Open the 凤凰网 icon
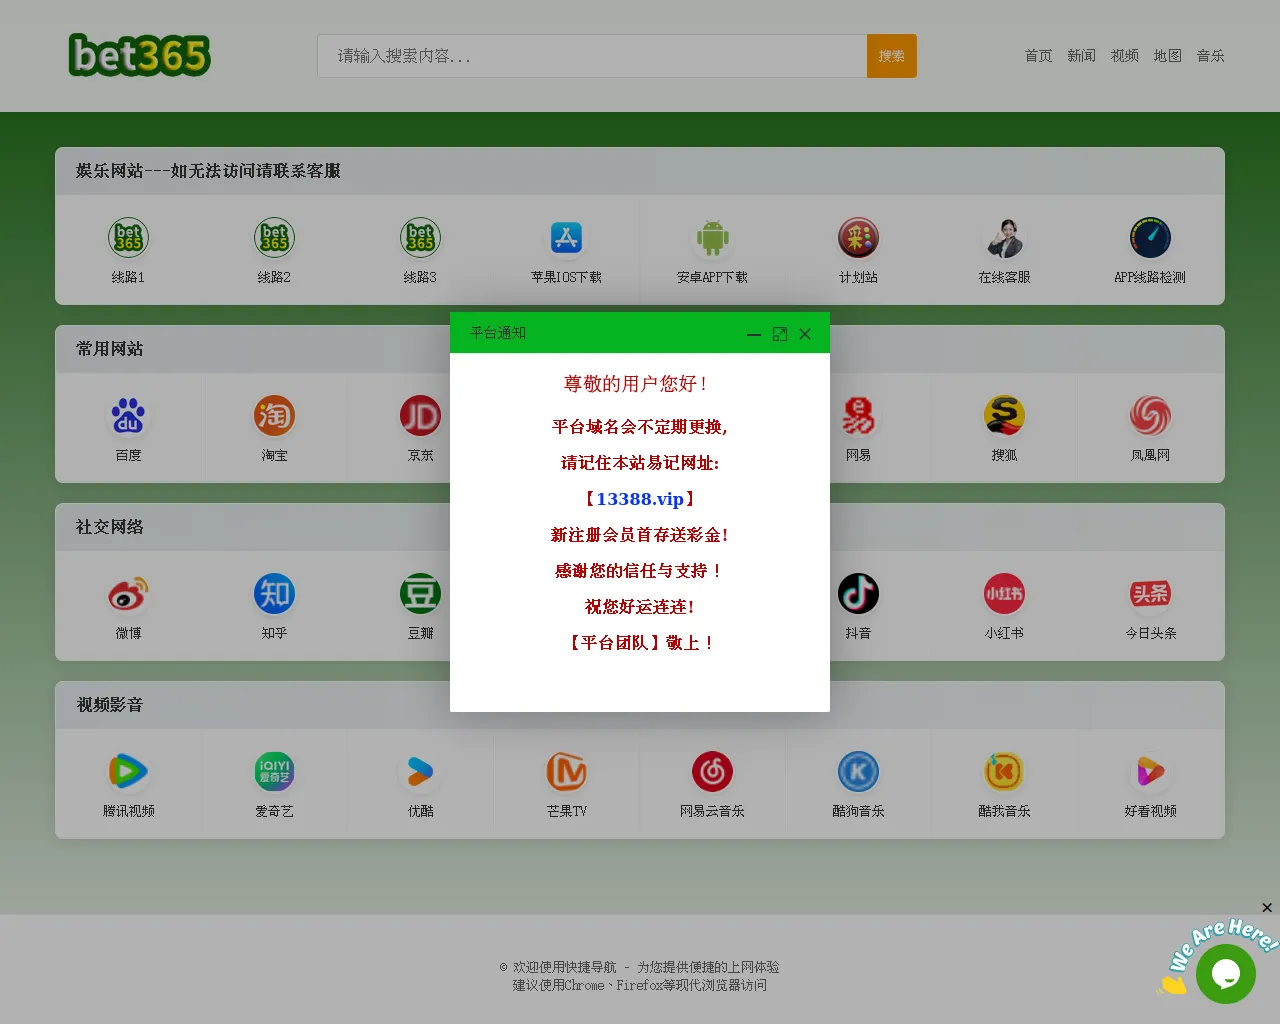 coord(1150,416)
